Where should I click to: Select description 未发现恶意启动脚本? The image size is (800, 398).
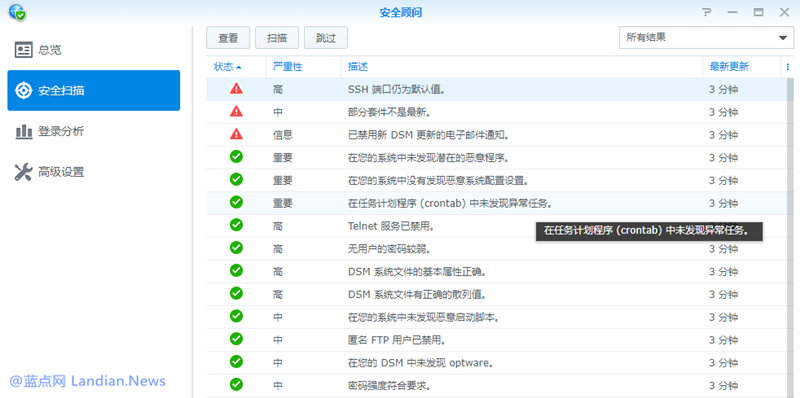click(423, 317)
